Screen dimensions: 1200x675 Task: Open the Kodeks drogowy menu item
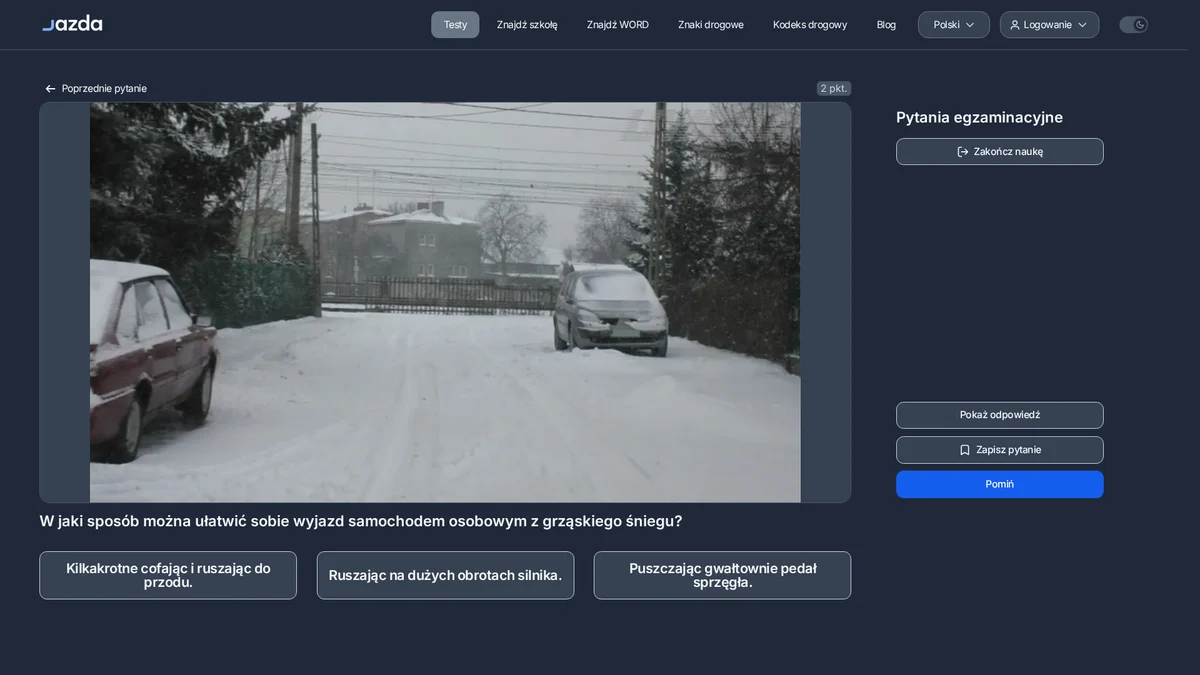[x=810, y=25]
